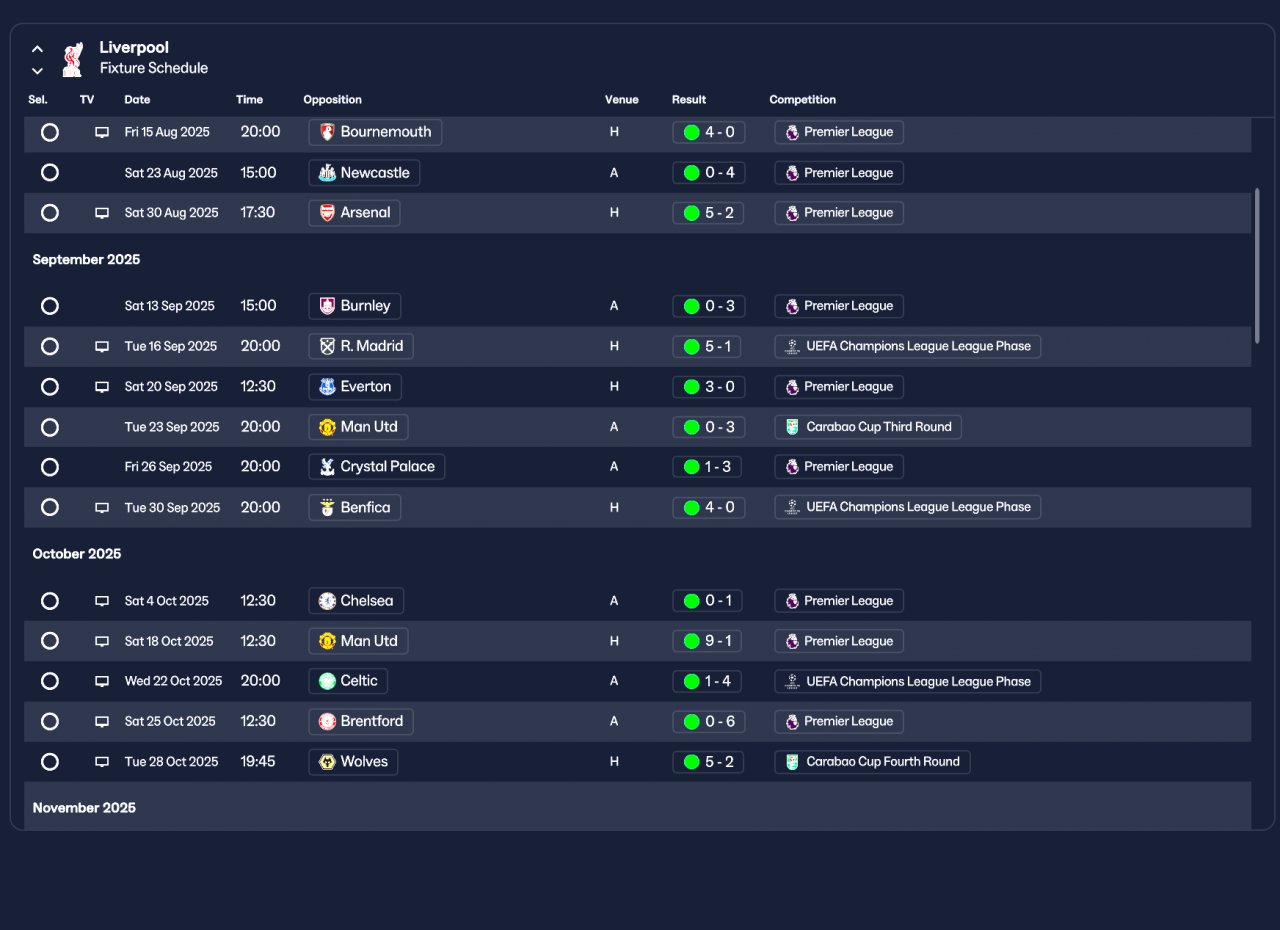
Task: Click the October 2025 month heading
Action: (77, 554)
